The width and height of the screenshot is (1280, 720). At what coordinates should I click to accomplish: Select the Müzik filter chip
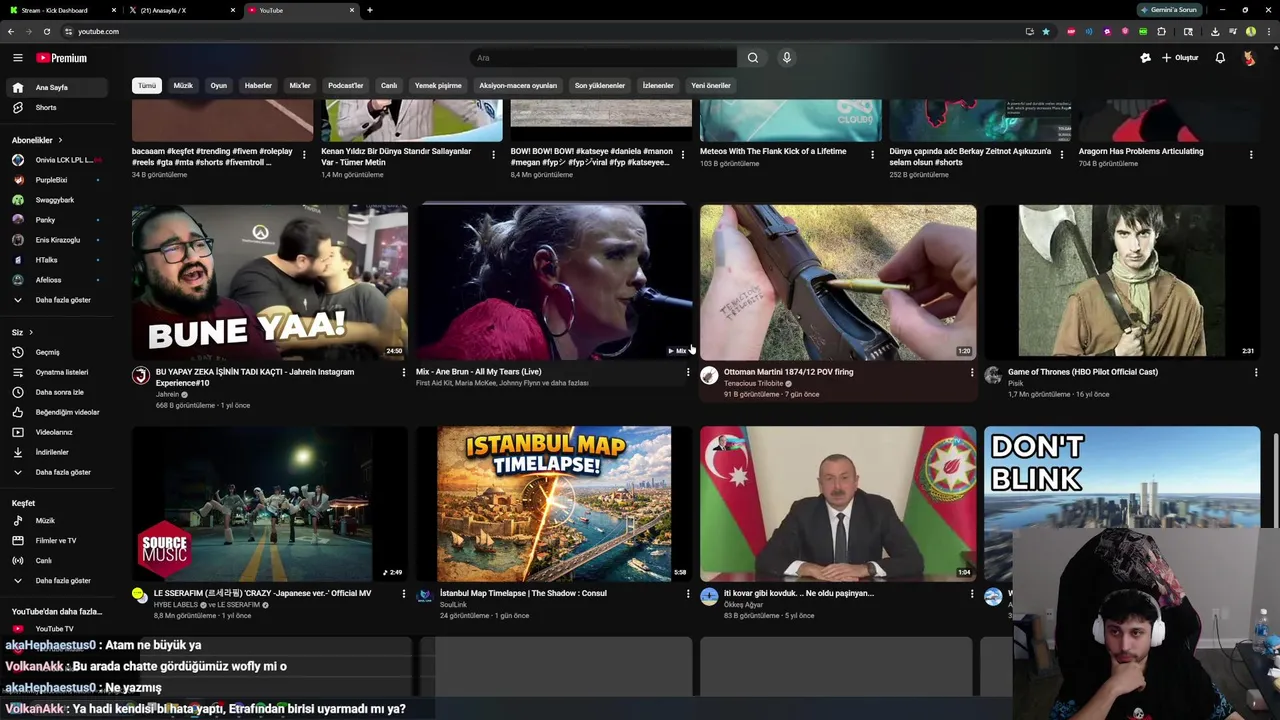[x=183, y=86]
